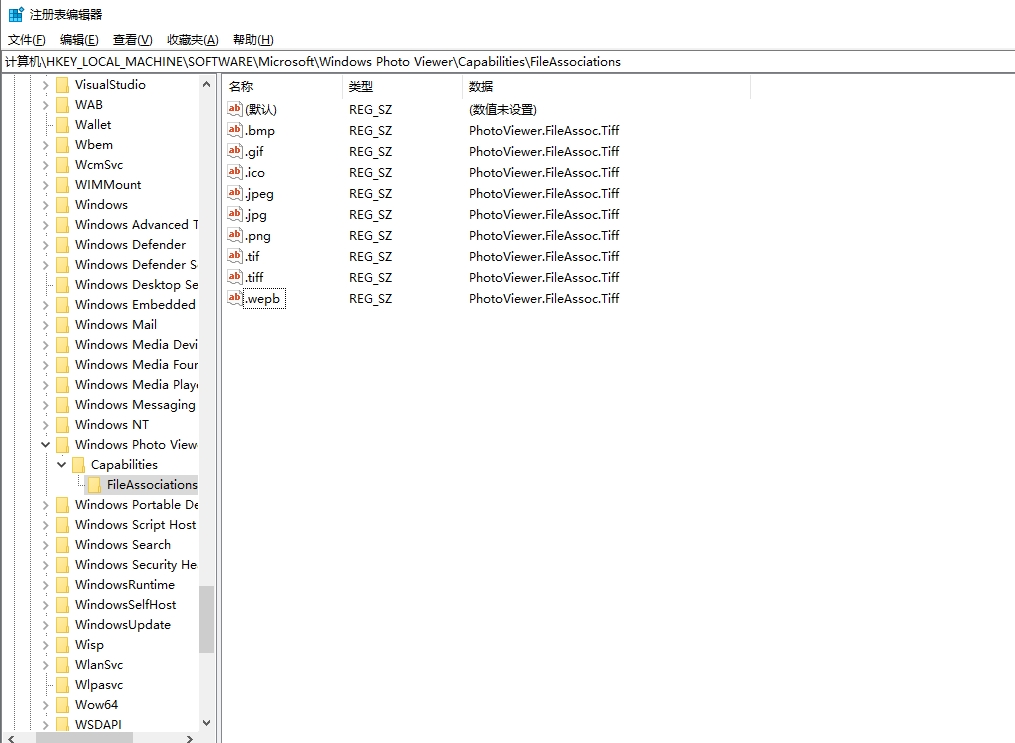Click the tree vertical scrollbar thumb
This screenshot has height=743, width=1015.
click(206, 619)
